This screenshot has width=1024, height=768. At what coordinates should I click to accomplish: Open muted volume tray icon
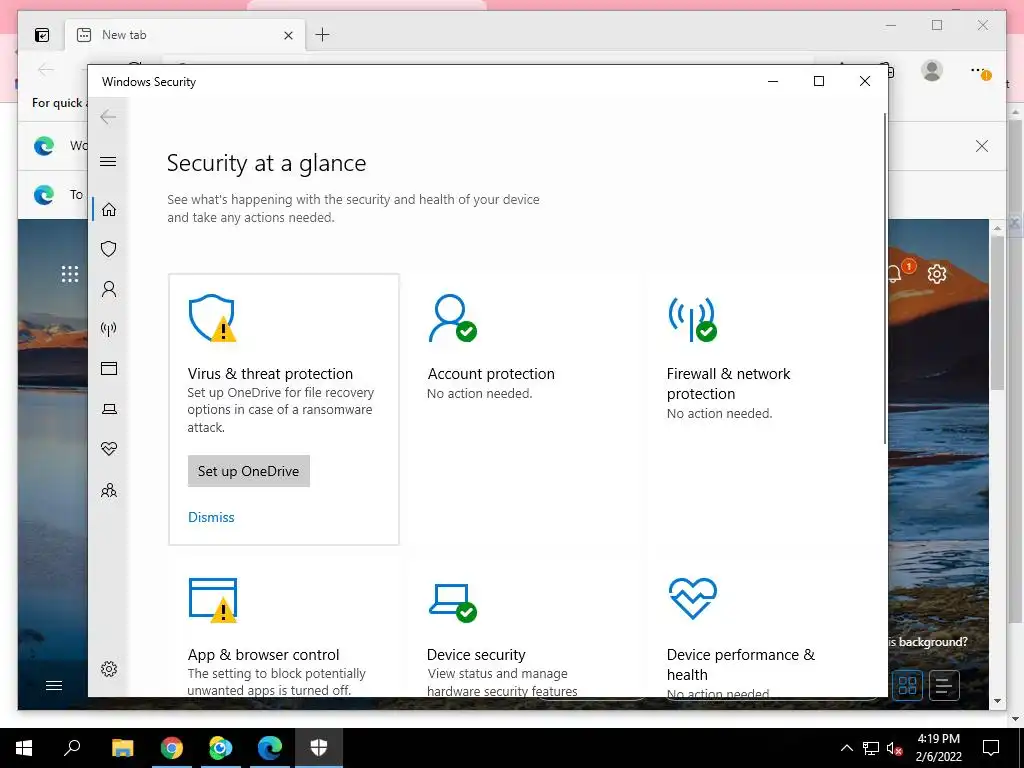click(x=895, y=748)
